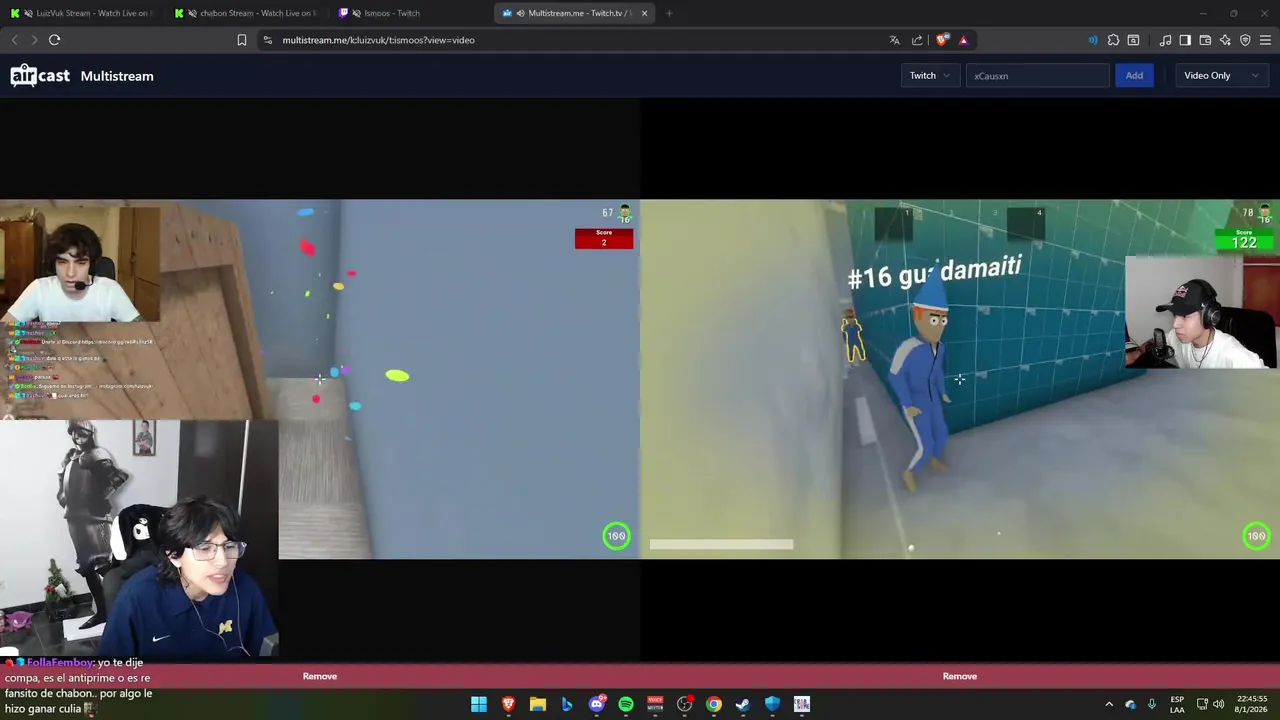Switch to the LuizVuk Stream tab
1280x720 pixels.
pos(82,13)
